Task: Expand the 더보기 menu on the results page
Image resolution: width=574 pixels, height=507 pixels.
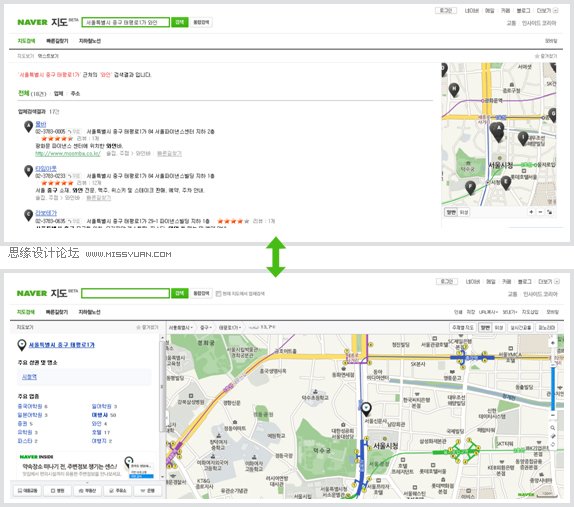Action: [x=547, y=11]
